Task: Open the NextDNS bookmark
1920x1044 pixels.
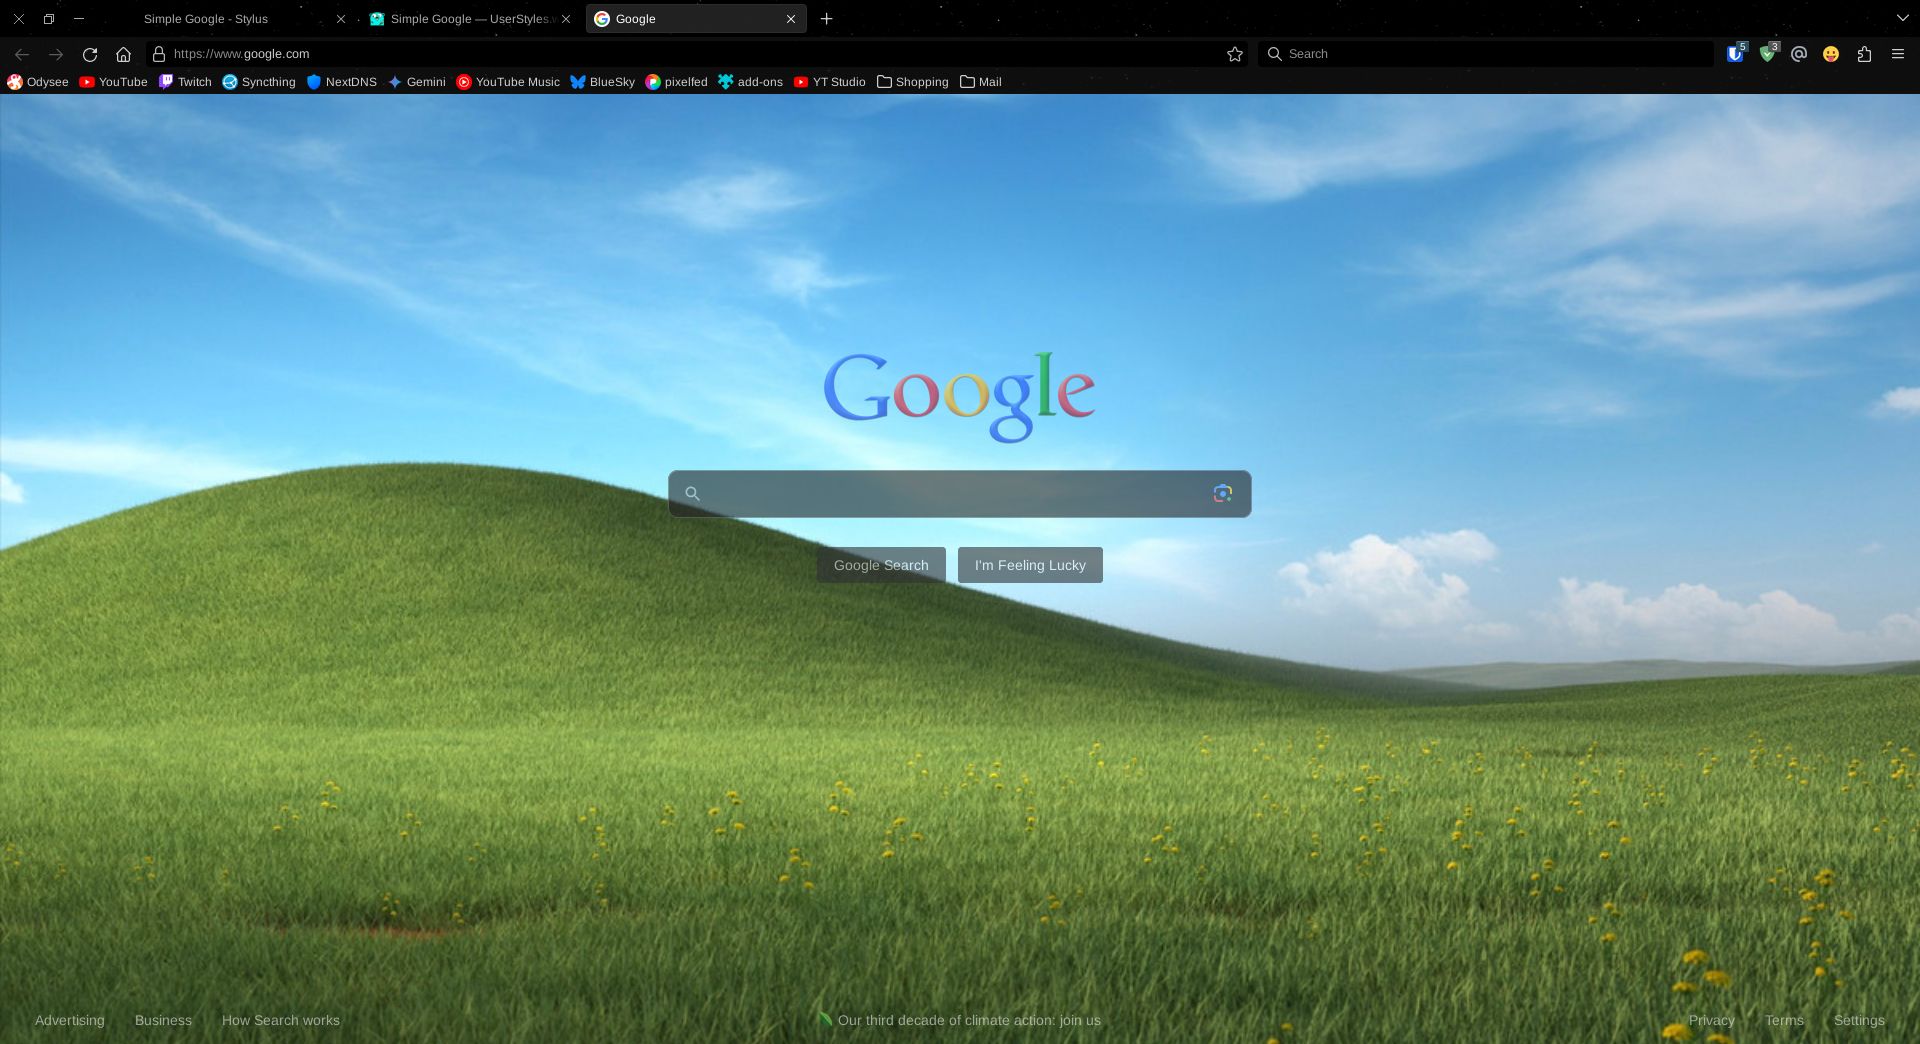Action: (341, 82)
